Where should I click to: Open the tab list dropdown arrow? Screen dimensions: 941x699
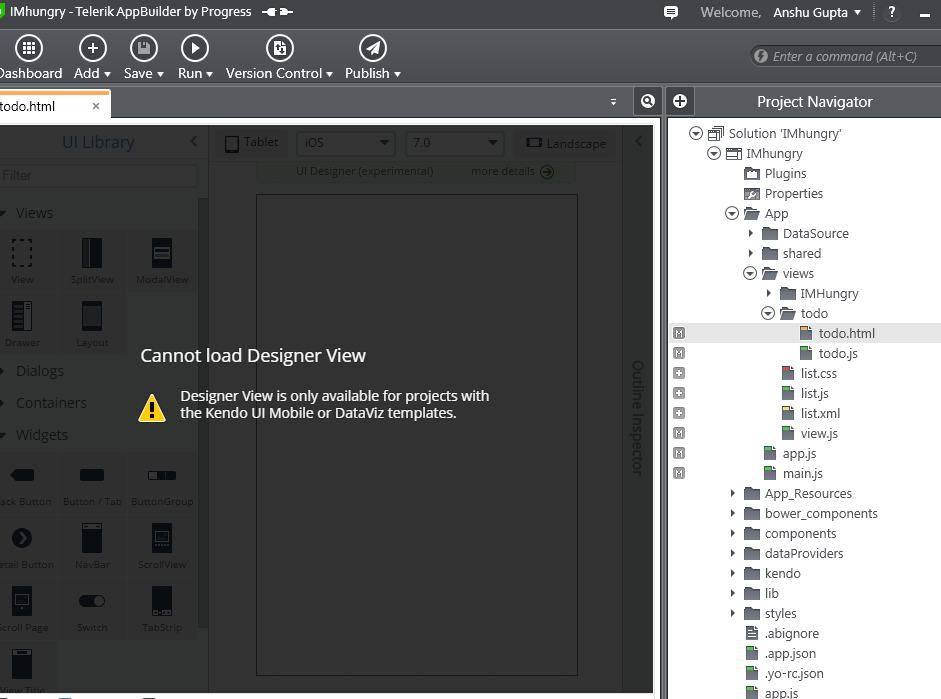(x=613, y=102)
